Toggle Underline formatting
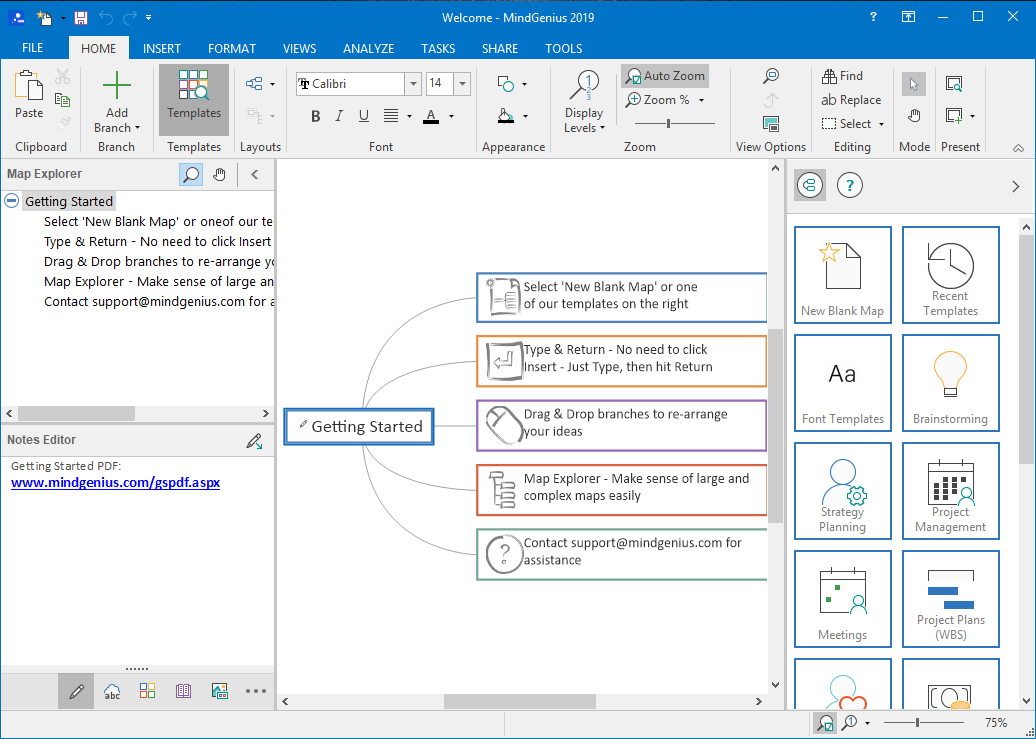Image resolution: width=1036 pixels, height=739 pixels. [x=363, y=116]
